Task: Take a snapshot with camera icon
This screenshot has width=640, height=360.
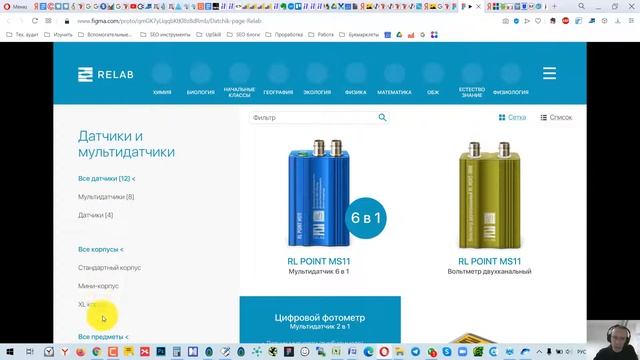Action: click(505, 21)
